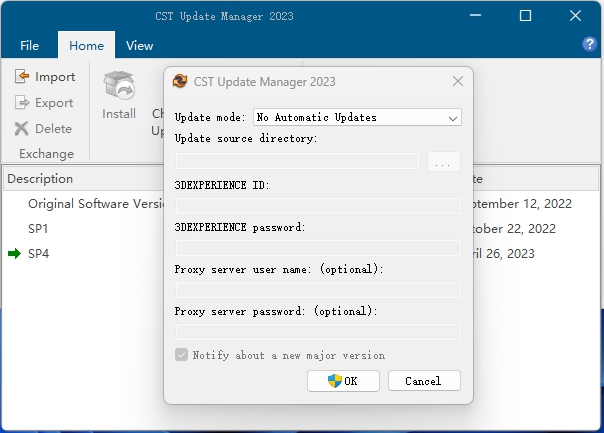Select the Original Software Version row
The width and height of the screenshot is (604, 433).
(96, 204)
